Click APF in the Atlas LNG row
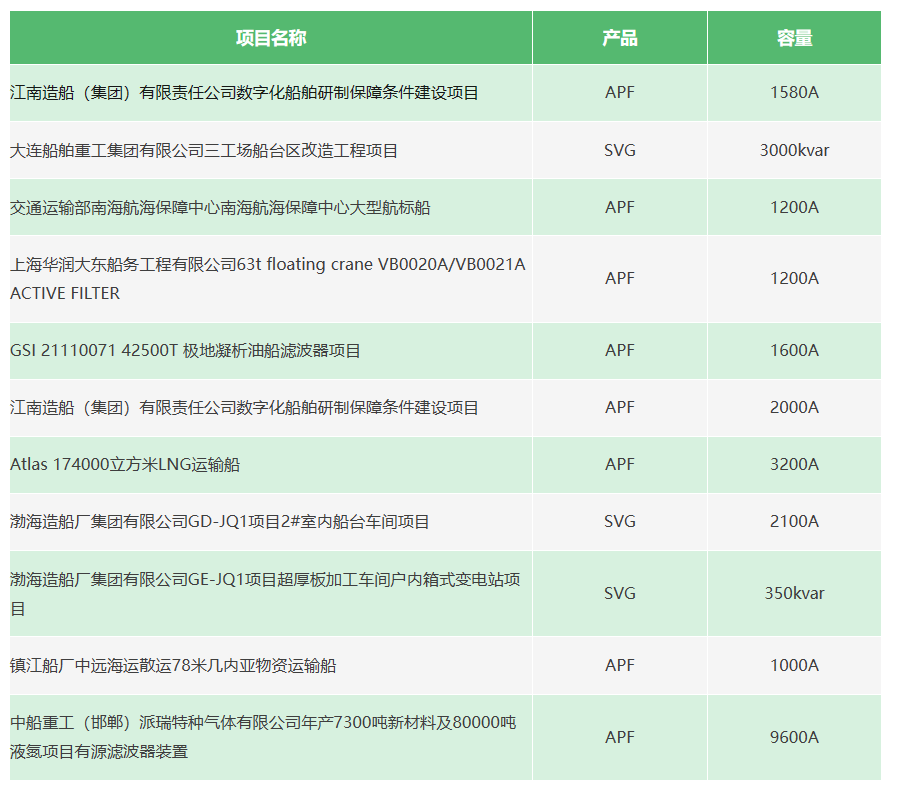This screenshot has width=900, height=792. pos(620,464)
